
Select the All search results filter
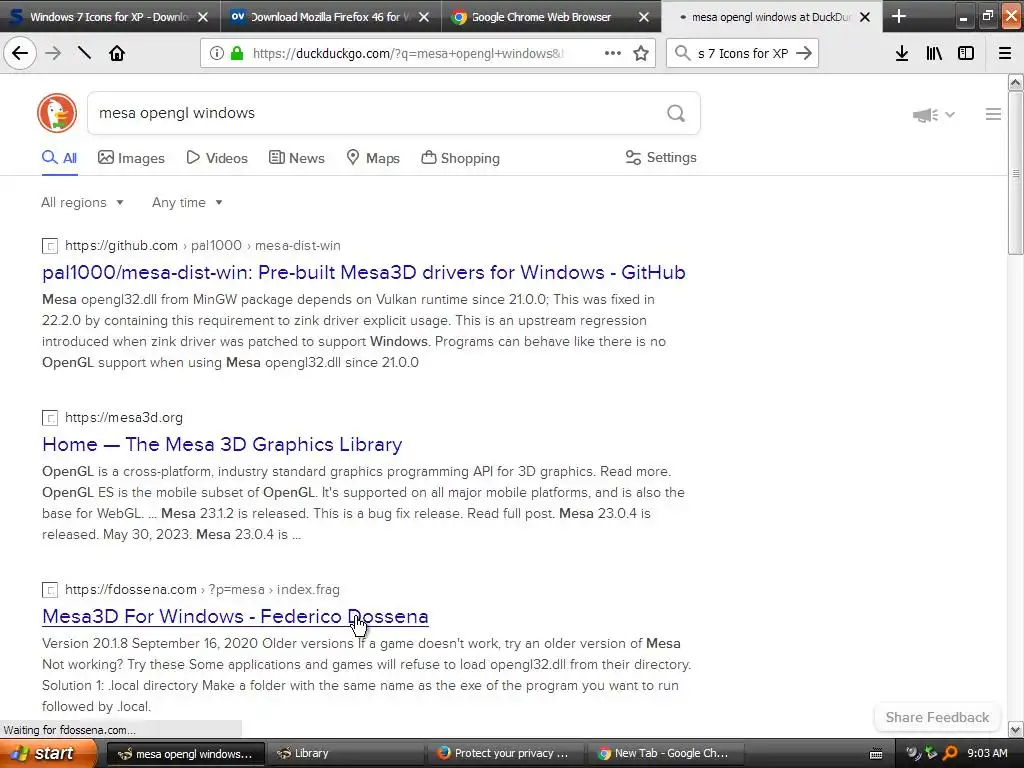tap(59, 158)
